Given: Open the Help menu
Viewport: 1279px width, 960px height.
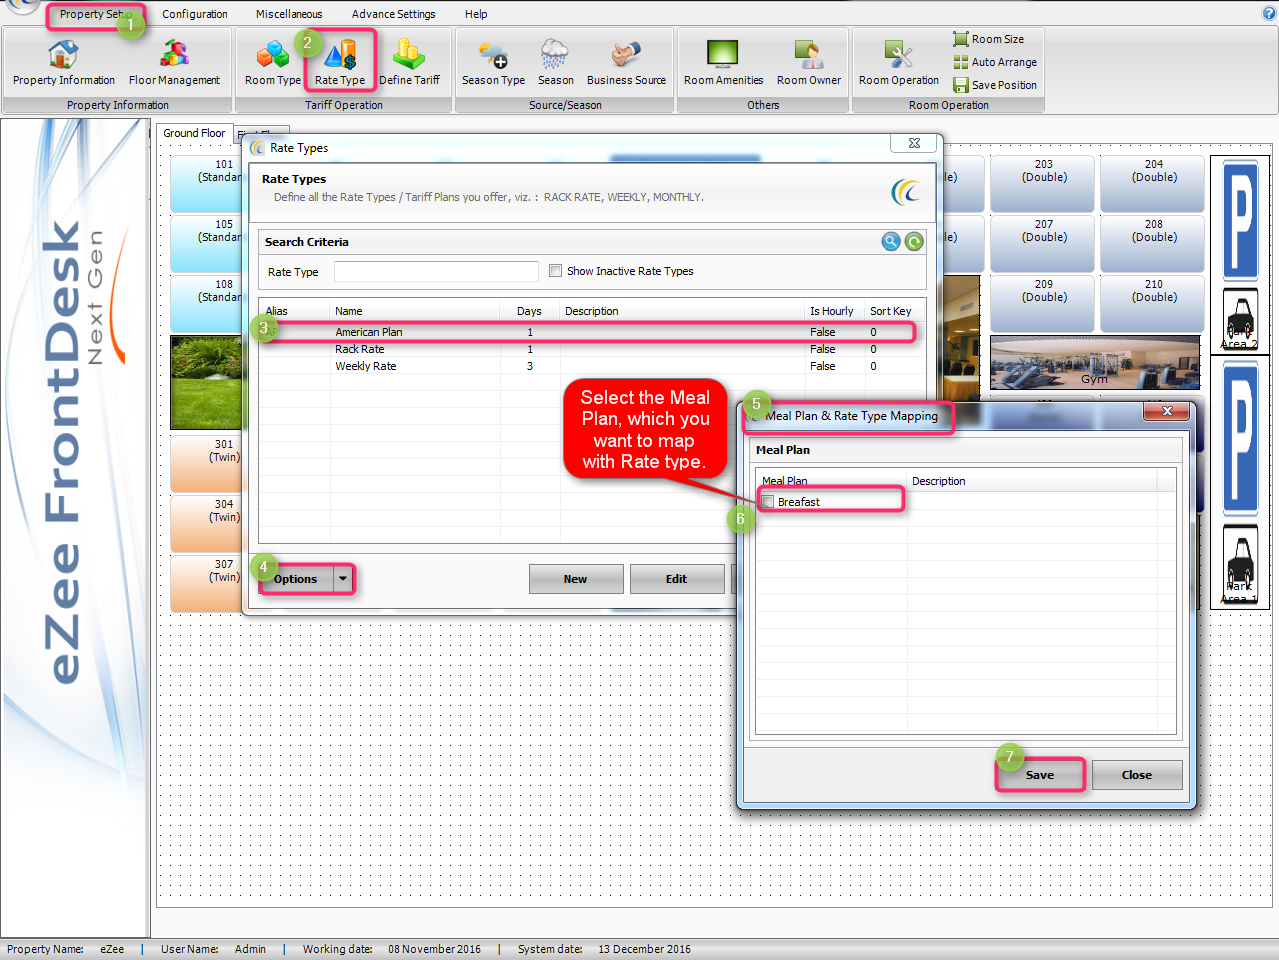Looking at the screenshot, I should tap(476, 14).
